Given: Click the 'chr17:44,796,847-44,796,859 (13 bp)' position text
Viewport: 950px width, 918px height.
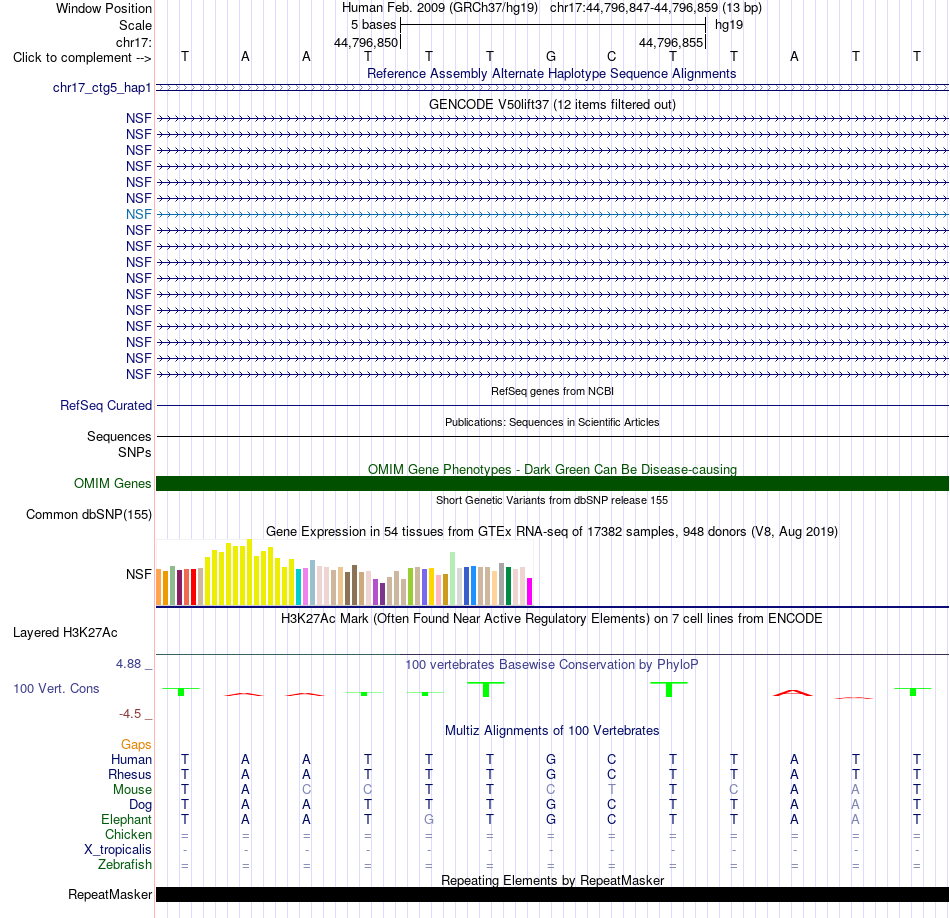Looking at the screenshot, I should coord(656,8).
